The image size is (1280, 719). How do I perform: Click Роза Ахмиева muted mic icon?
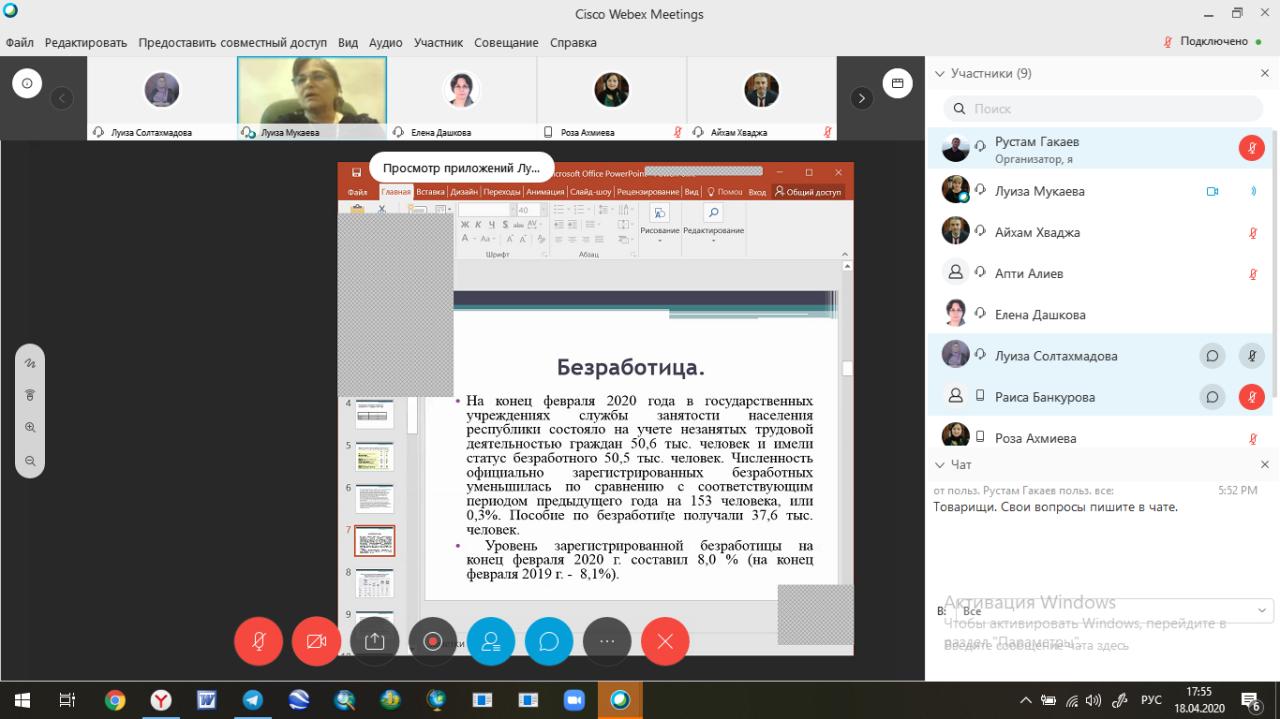[x=1252, y=438]
